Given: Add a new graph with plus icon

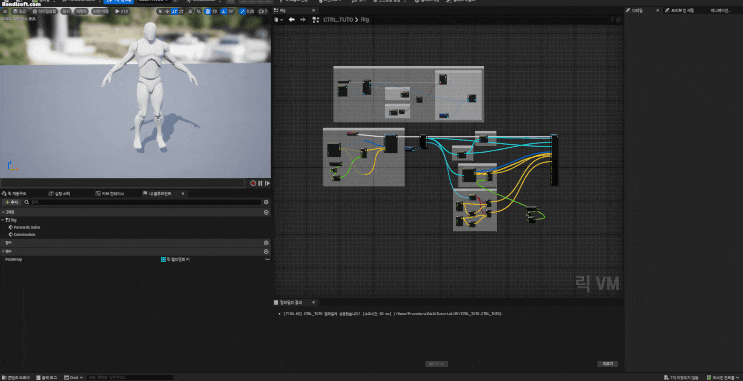Looking at the screenshot, I should point(266,212).
